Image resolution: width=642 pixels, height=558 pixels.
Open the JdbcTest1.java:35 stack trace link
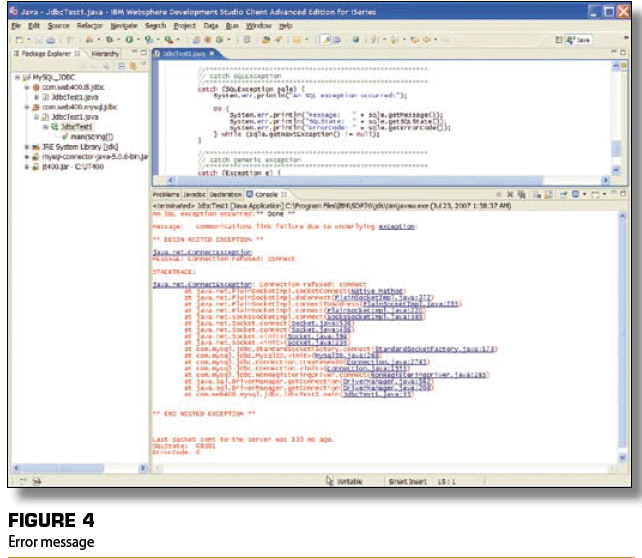377,394
